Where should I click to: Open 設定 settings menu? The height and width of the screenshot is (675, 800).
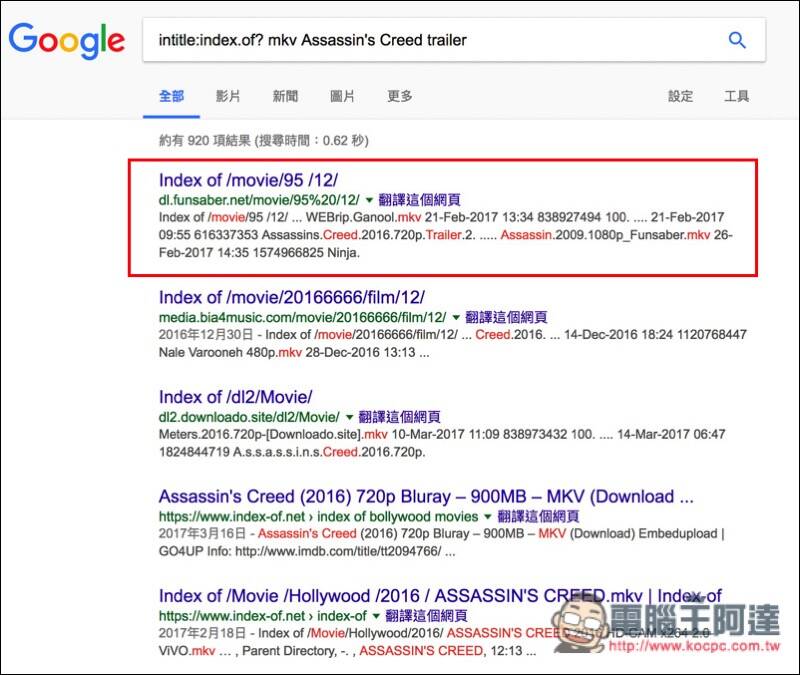click(681, 96)
